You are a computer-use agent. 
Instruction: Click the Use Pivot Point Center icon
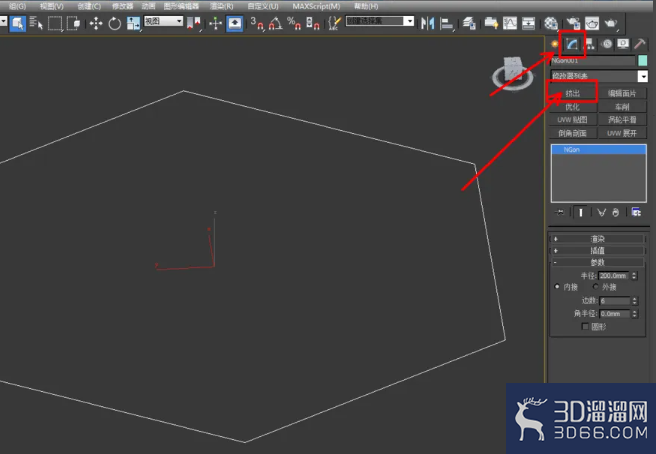[193, 23]
